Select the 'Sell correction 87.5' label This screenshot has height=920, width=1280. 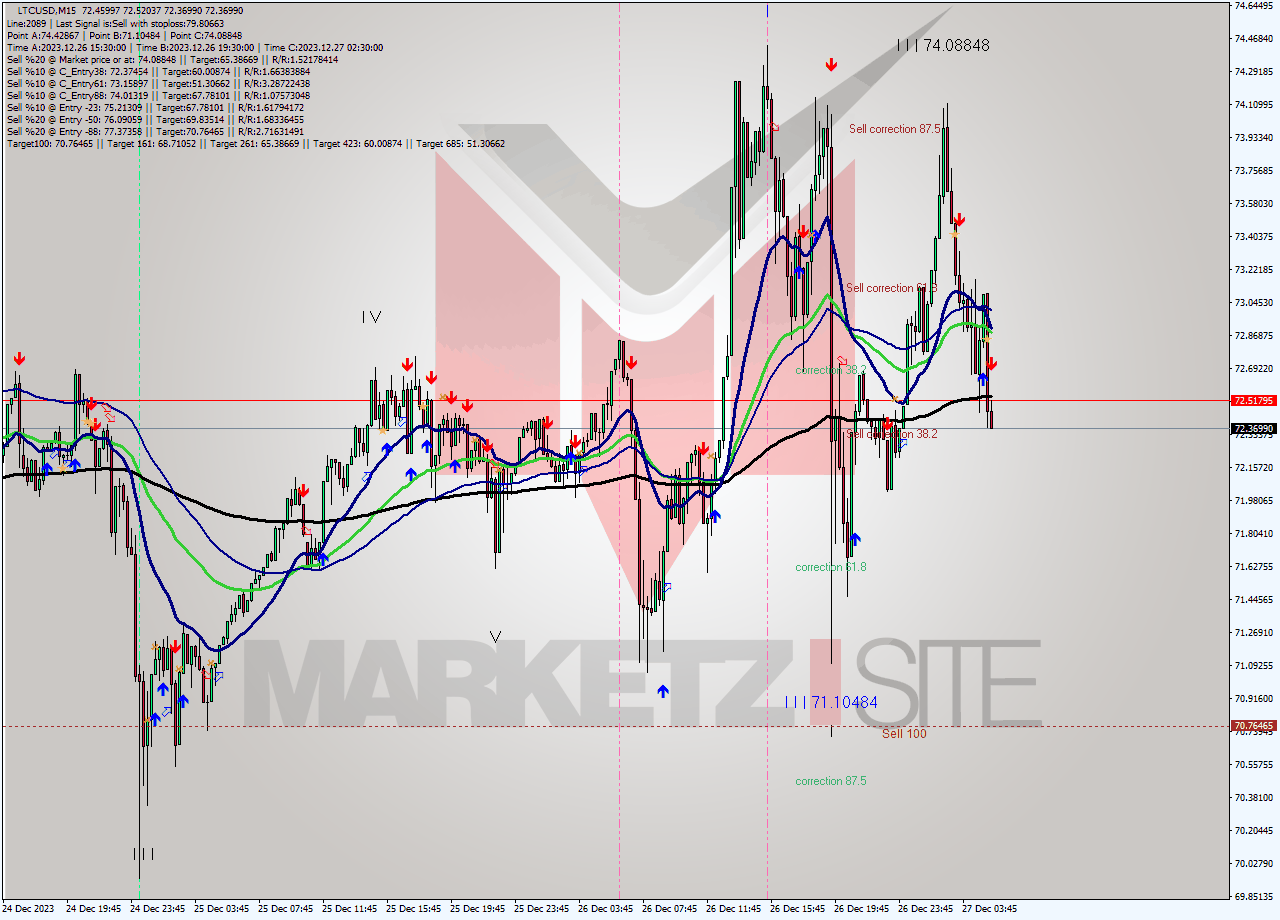(894, 129)
